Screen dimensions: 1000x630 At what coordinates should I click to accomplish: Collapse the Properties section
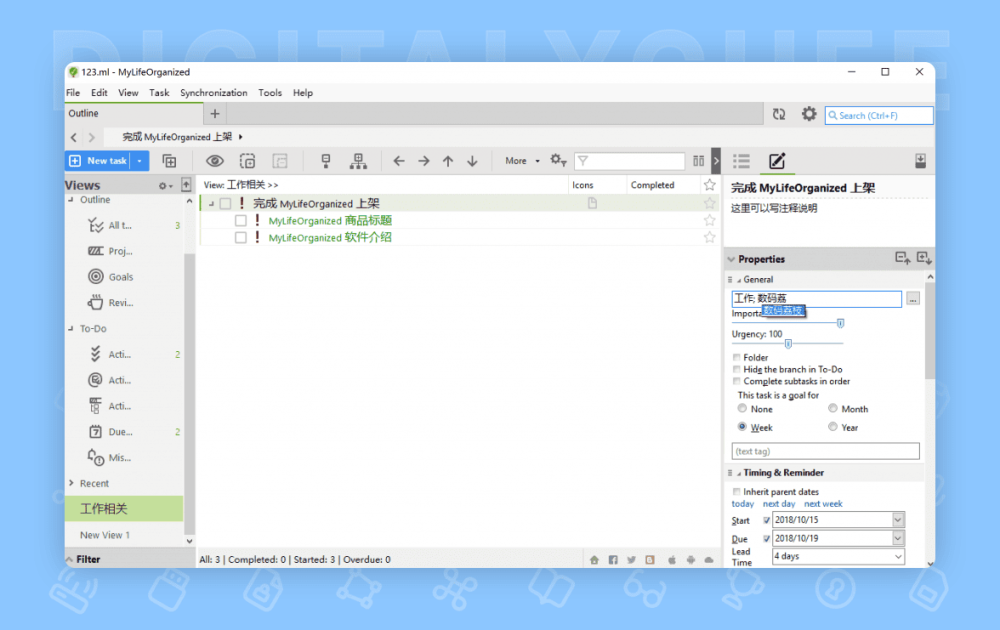tap(732, 260)
